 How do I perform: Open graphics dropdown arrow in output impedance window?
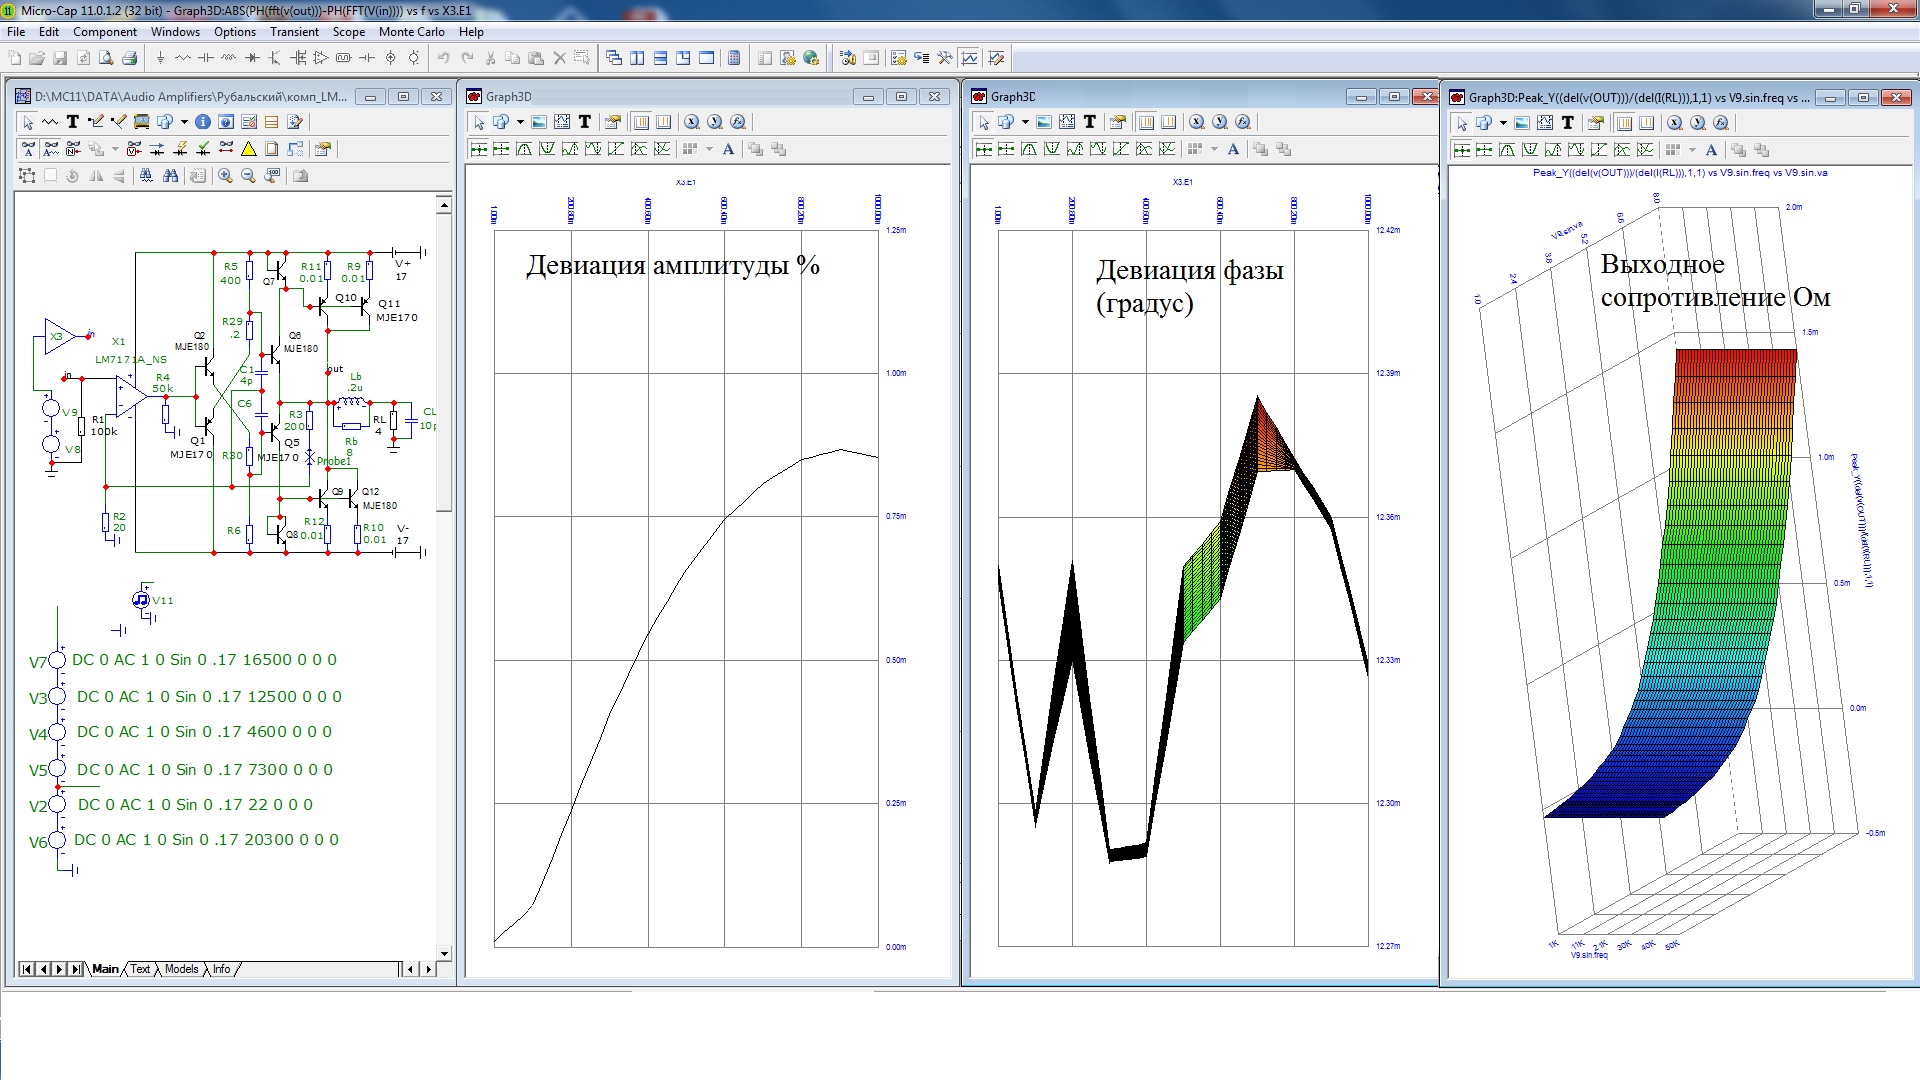tap(1503, 123)
